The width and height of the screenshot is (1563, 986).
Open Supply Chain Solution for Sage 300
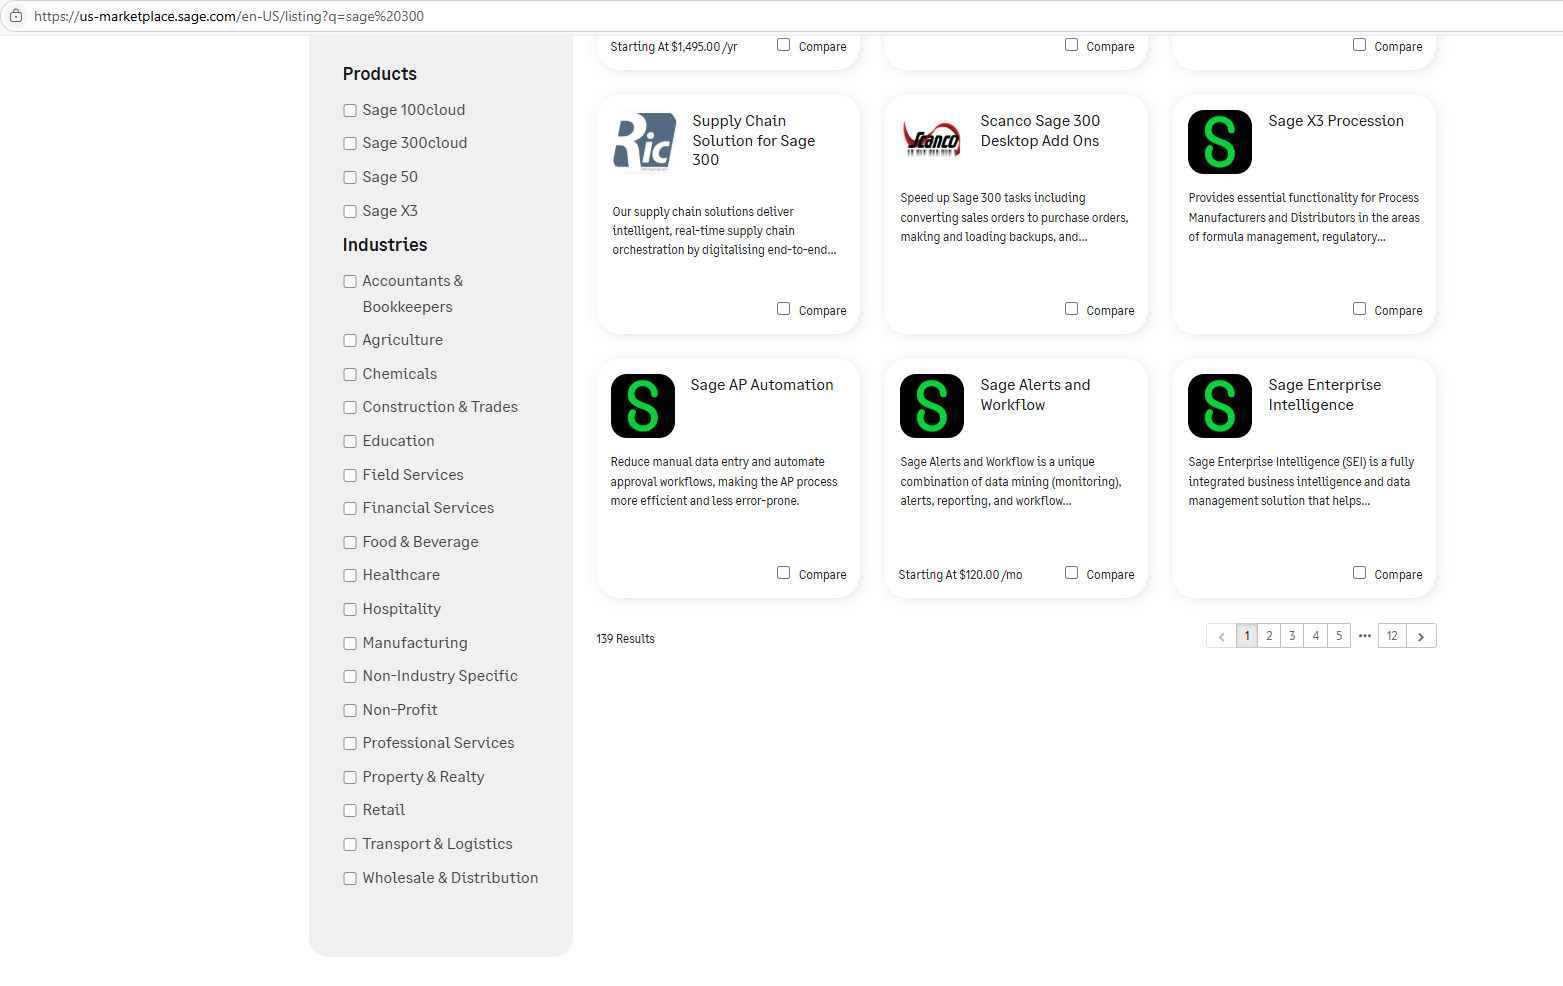[754, 141]
